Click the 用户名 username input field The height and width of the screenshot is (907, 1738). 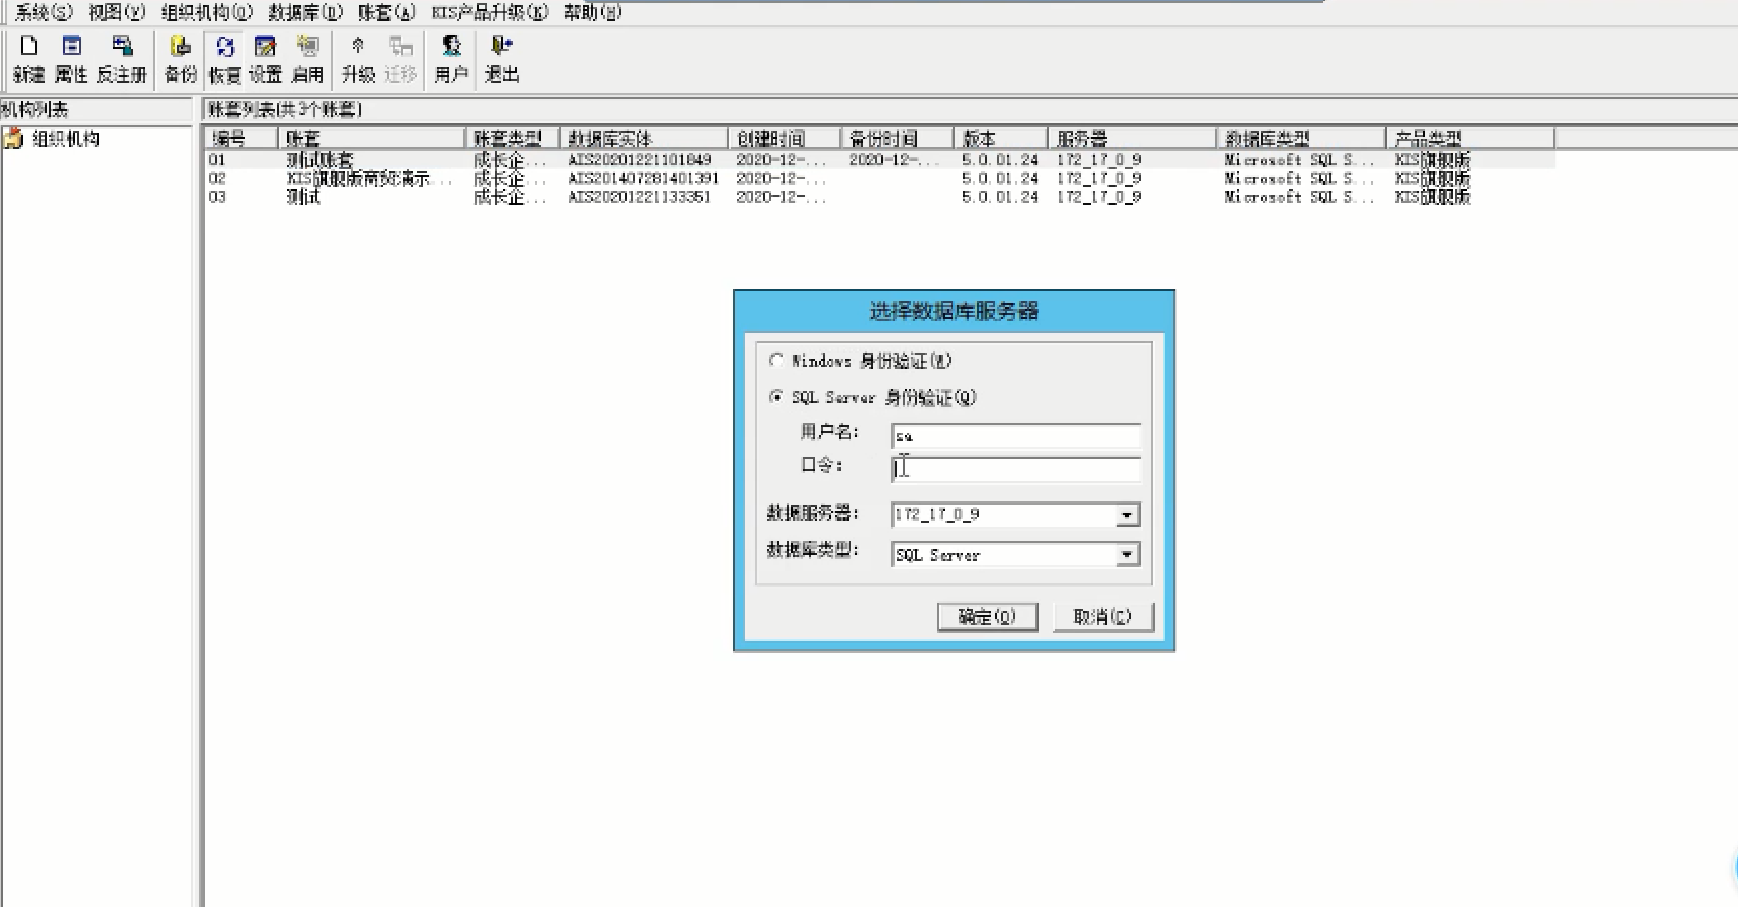pyautogui.click(x=1015, y=436)
